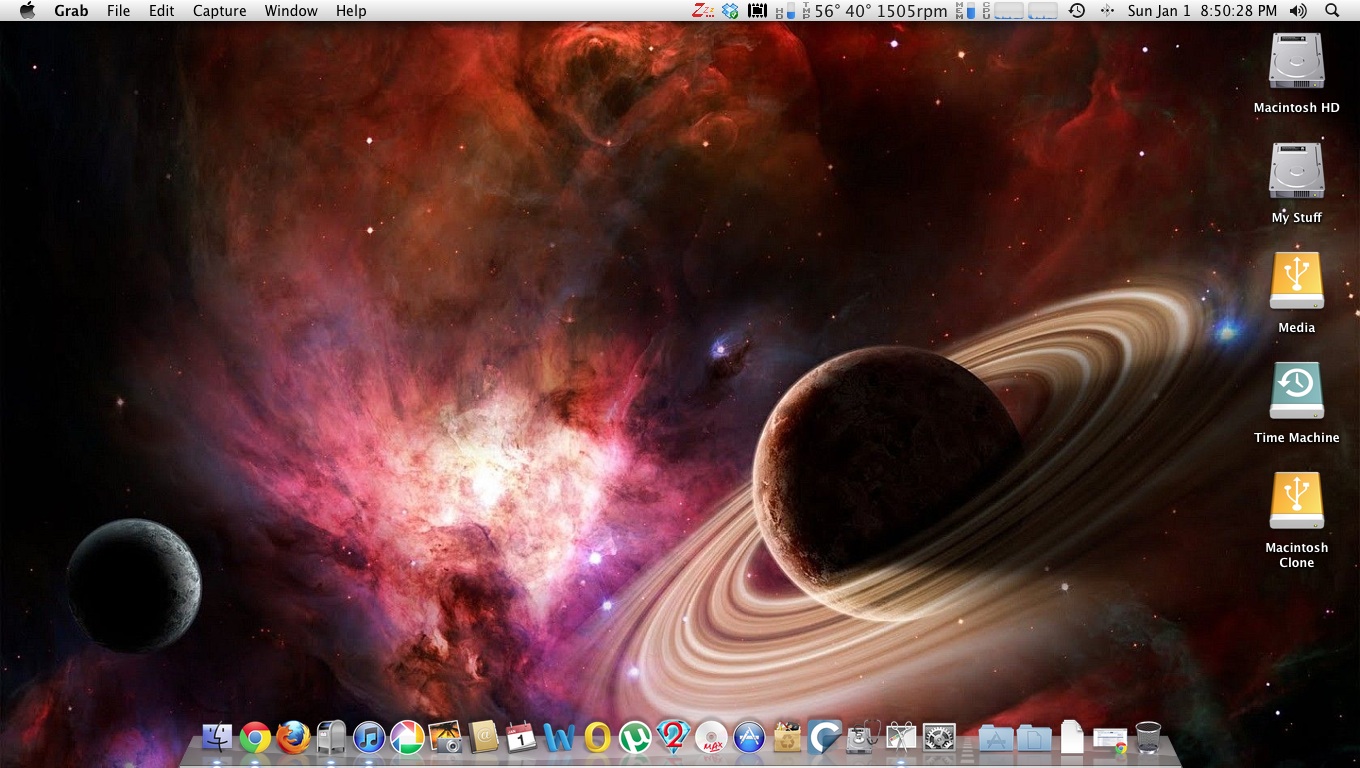Open Firefox from the dock
The height and width of the screenshot is (768, 1360).
(293, 738)
